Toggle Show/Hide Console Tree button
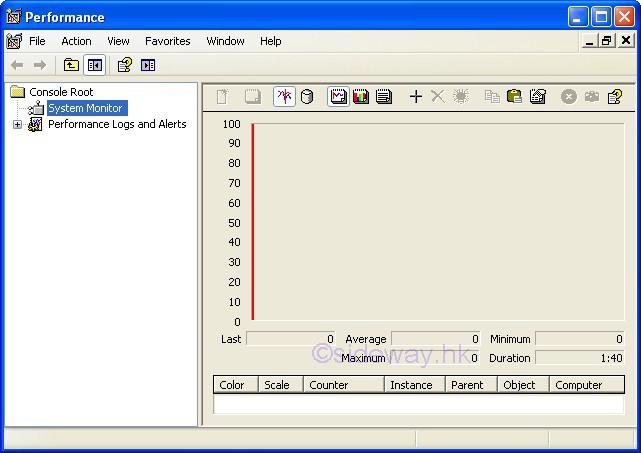Screen dimensions: 641x453 (x=94, y=65)
